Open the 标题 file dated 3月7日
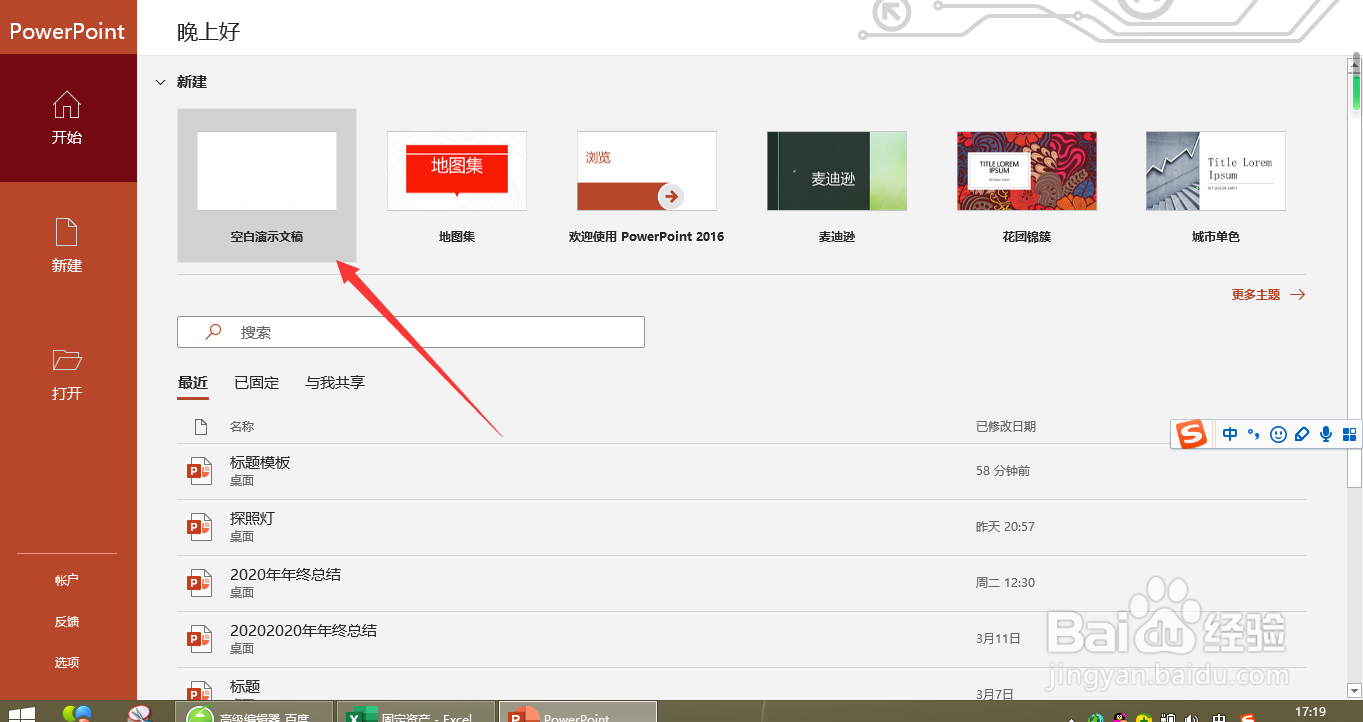The width and height of the screenshot is (1363, 722). click(x=741, y=685)
